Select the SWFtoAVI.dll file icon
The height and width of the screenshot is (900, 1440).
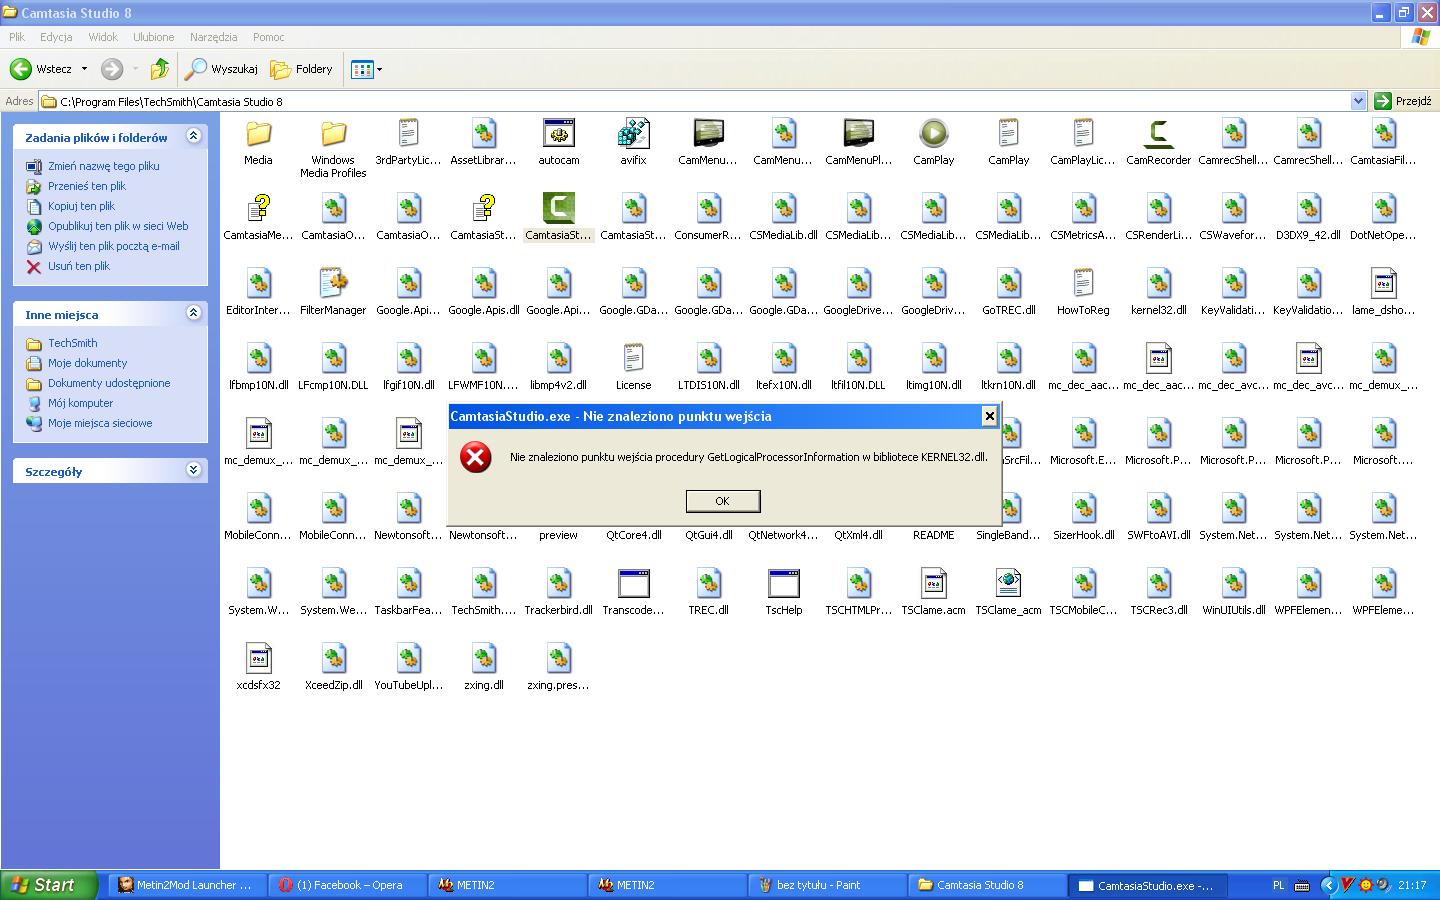pos(1158,508)
